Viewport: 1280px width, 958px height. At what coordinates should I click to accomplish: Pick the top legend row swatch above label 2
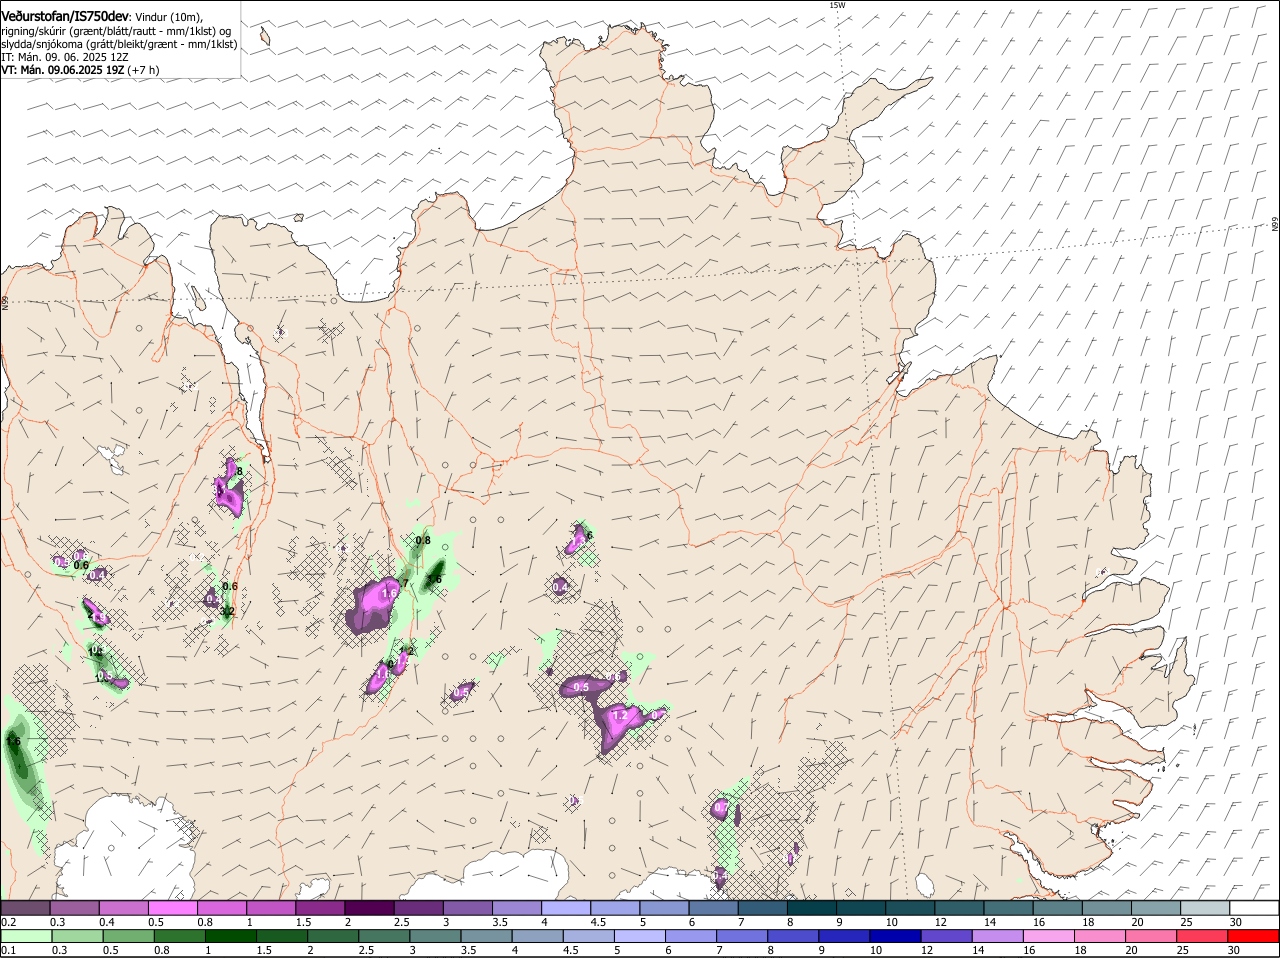pos(369,908)
